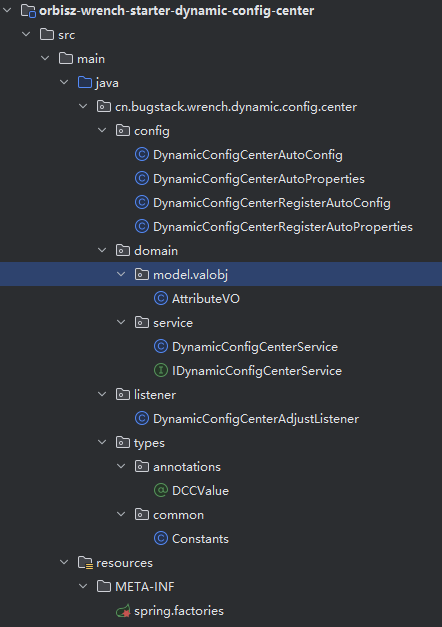Select the cn.bugstack.wrench.dynamic.config.center package
This screenshot has width=442, height=627.
coord(236,107)
